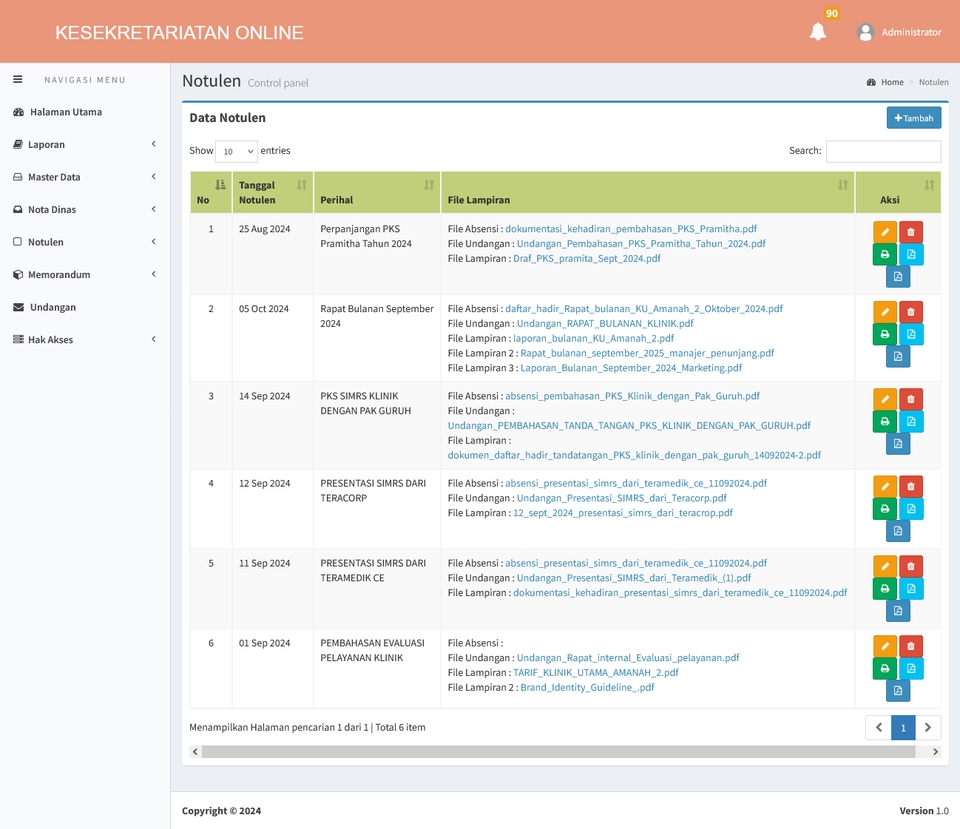960x829 pixels.
Task: Click the notification bell icon
Action: (817, 32)
